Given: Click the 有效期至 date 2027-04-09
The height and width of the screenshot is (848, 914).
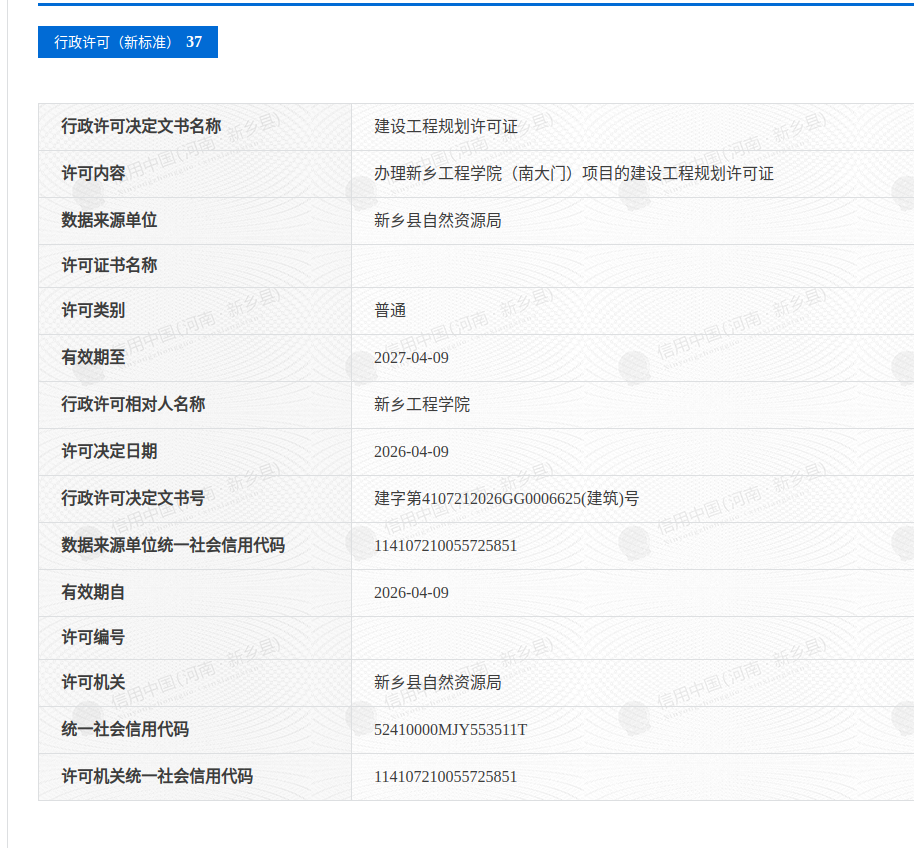Looking at the screenshot, I should pyautogui.click(x=411, y=358).
